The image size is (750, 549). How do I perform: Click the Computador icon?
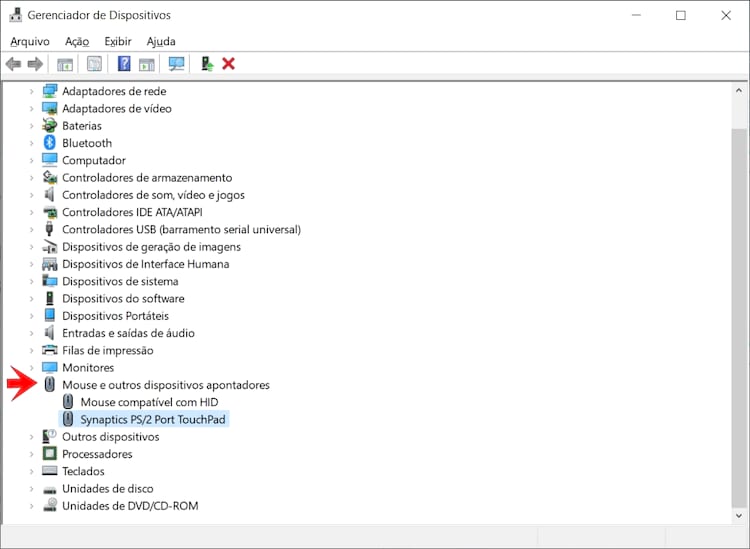[x=49, y=160]
